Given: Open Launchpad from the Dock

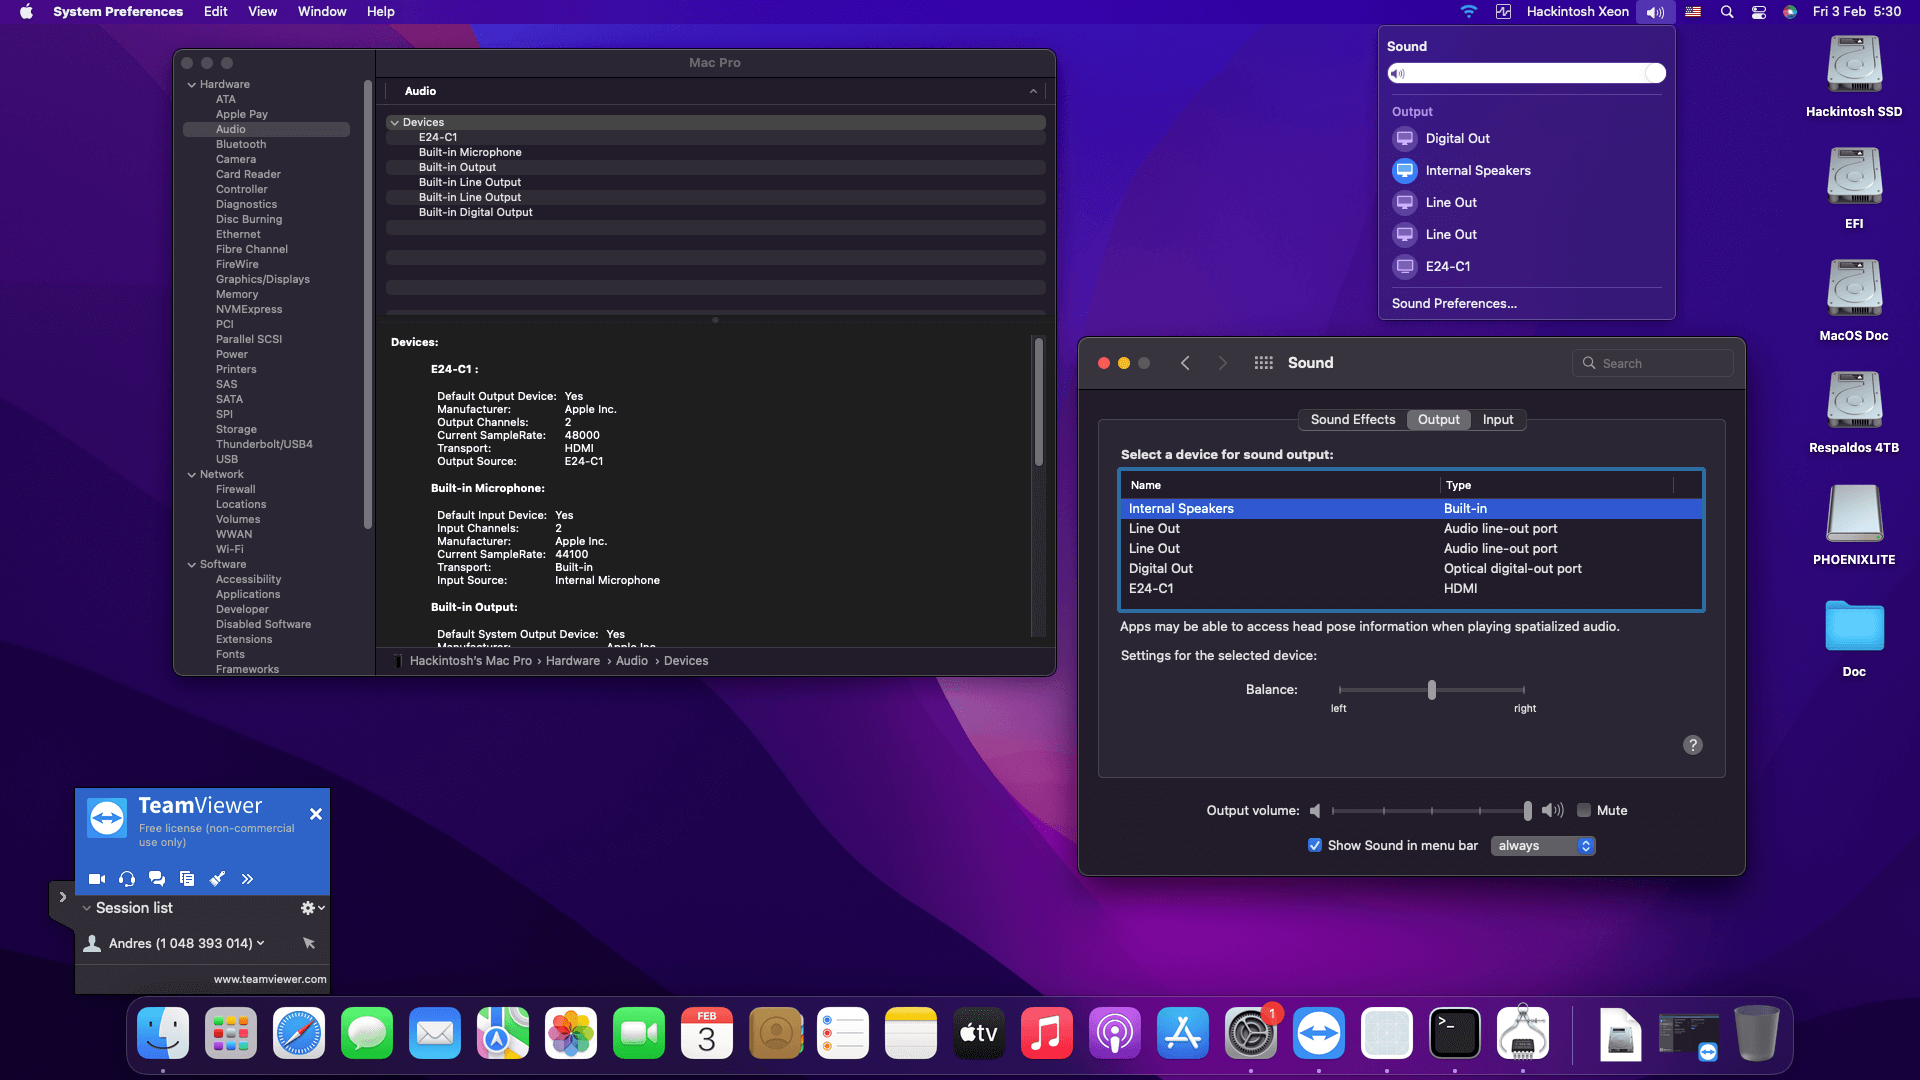Looking at the screenshot, I should pos(231,1034).
